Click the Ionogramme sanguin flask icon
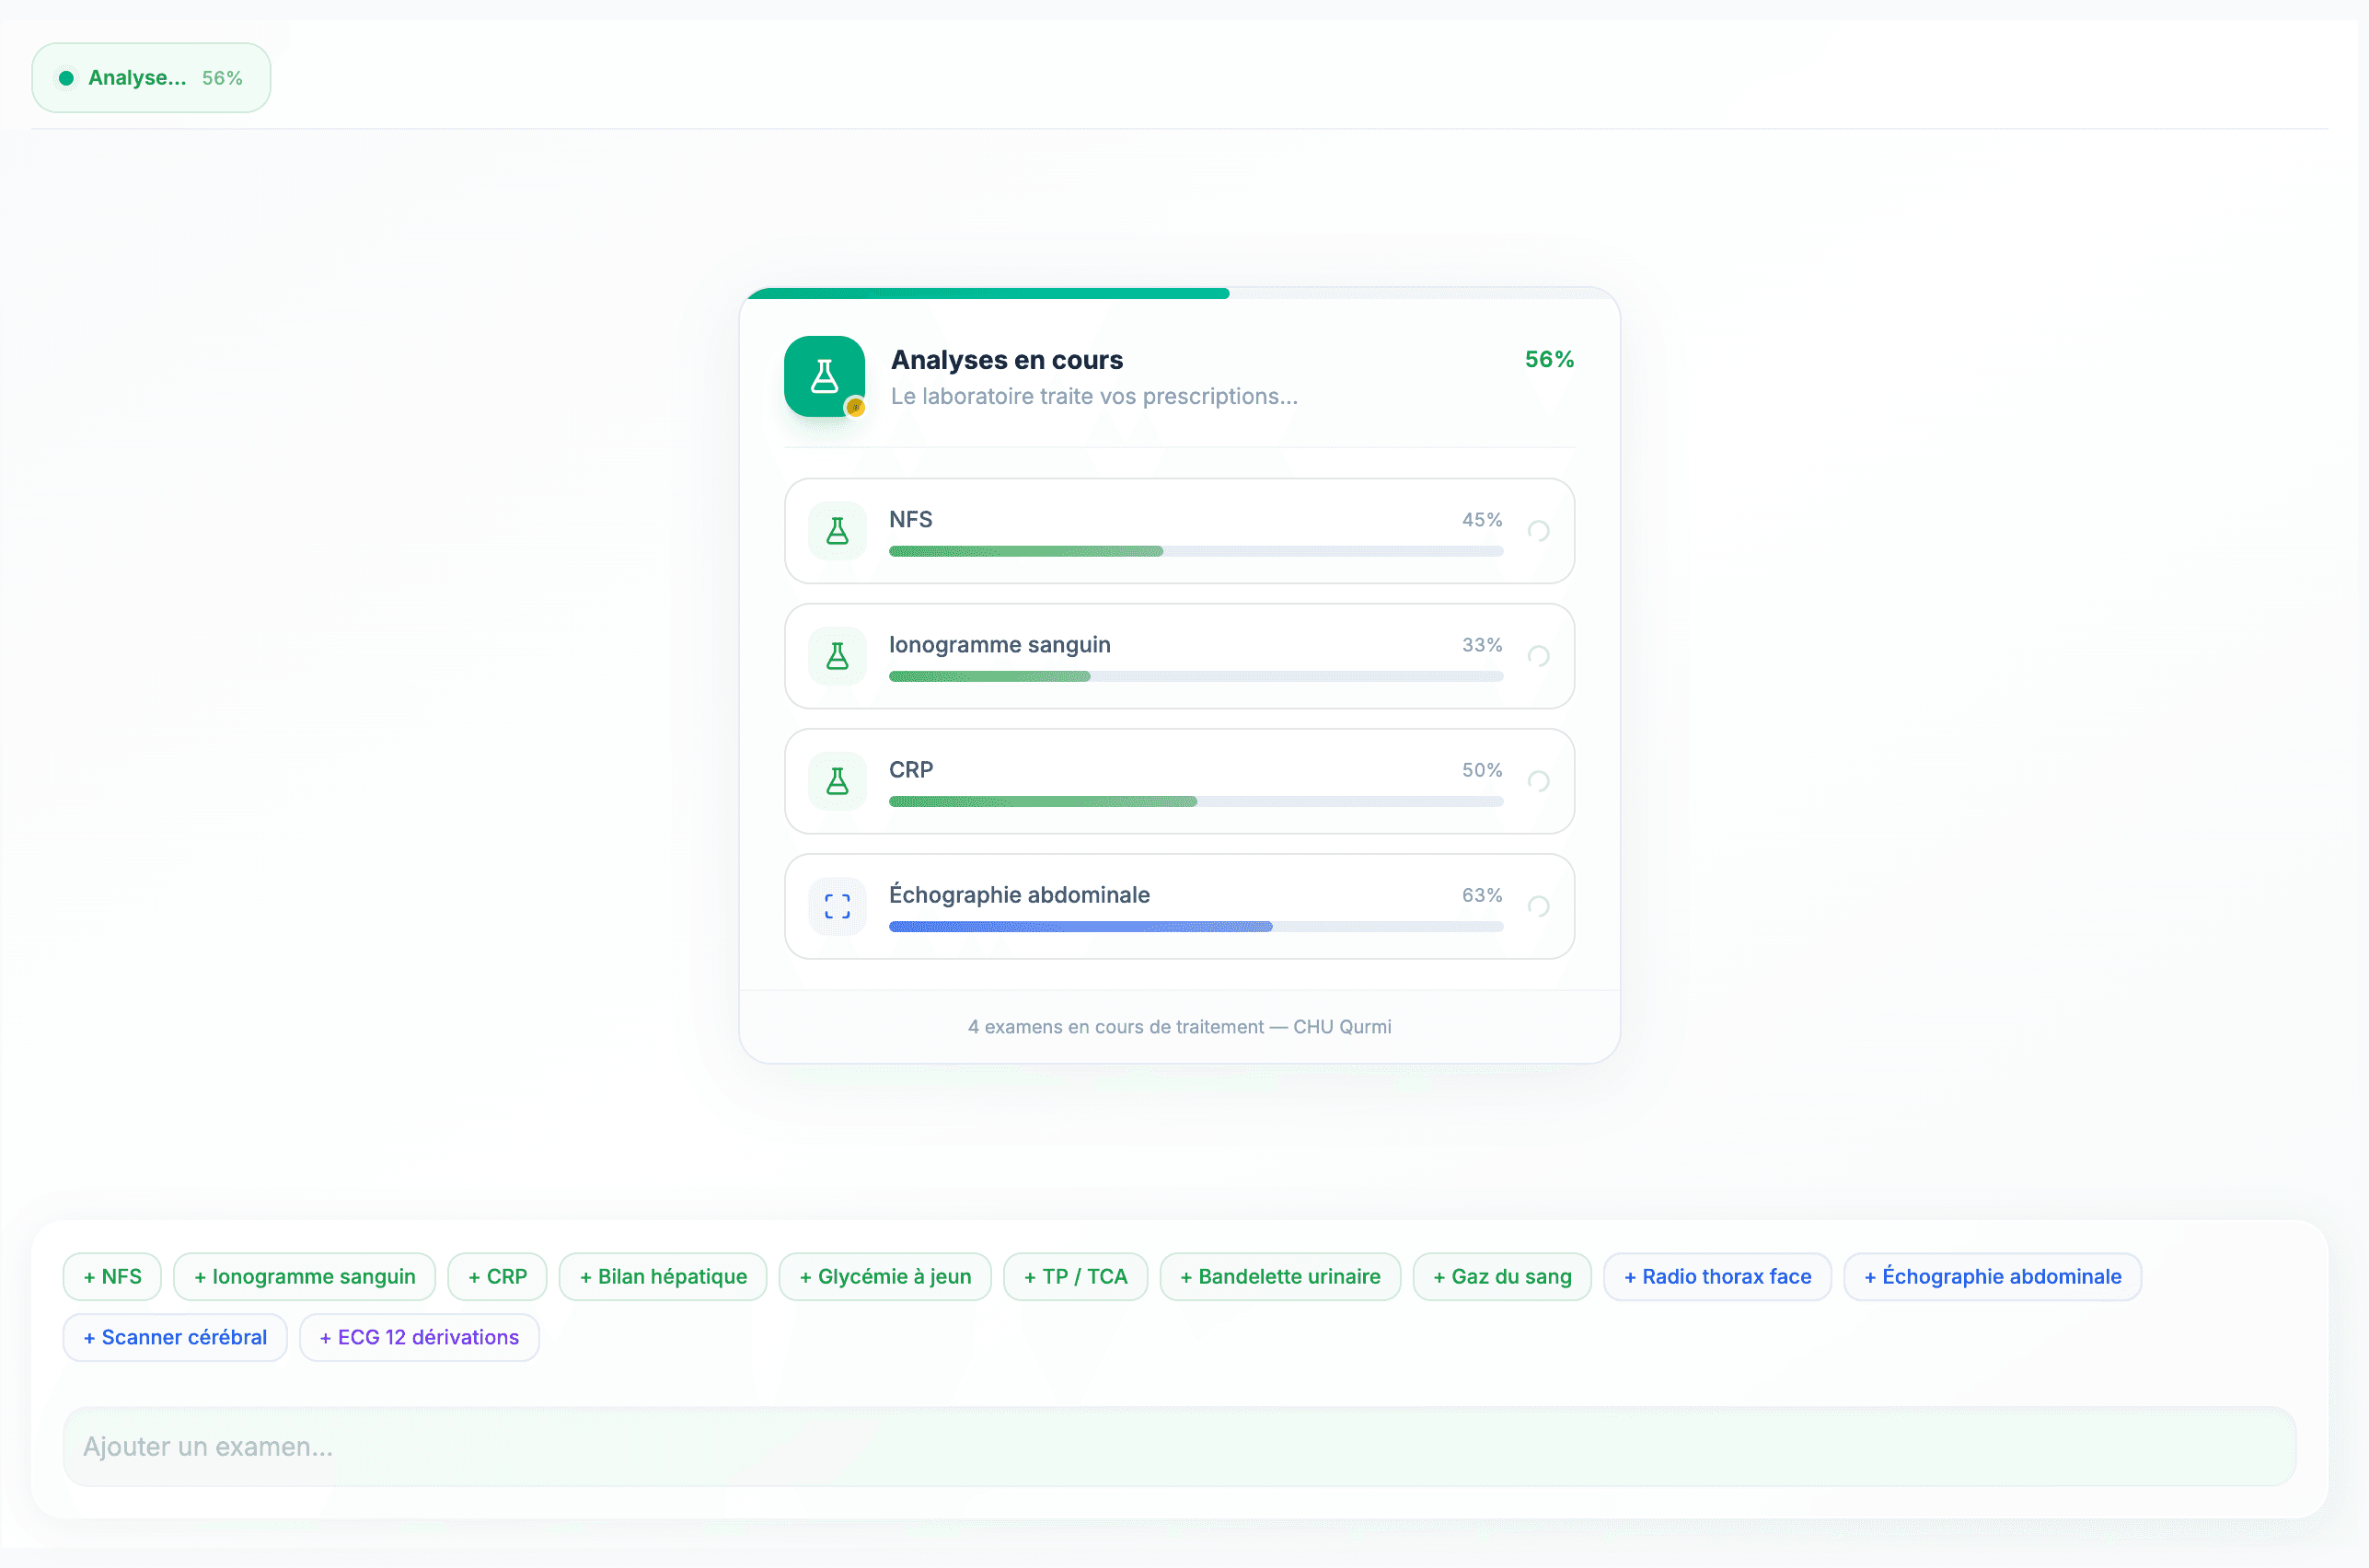 837,656
